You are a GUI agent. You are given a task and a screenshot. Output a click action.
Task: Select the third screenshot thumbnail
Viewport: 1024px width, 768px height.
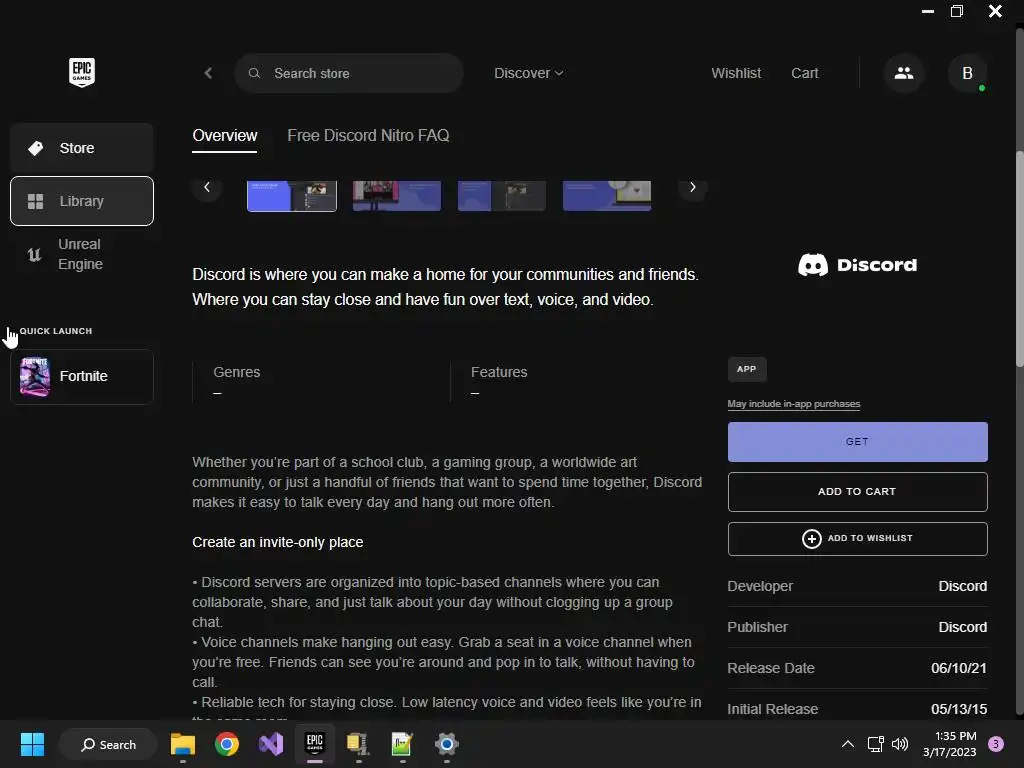(x=502, y=196)
